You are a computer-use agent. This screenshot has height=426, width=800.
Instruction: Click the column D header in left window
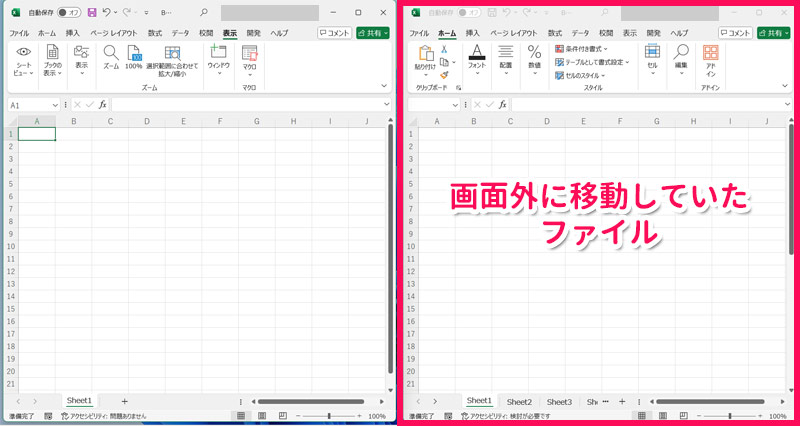[x=147, y=121]
